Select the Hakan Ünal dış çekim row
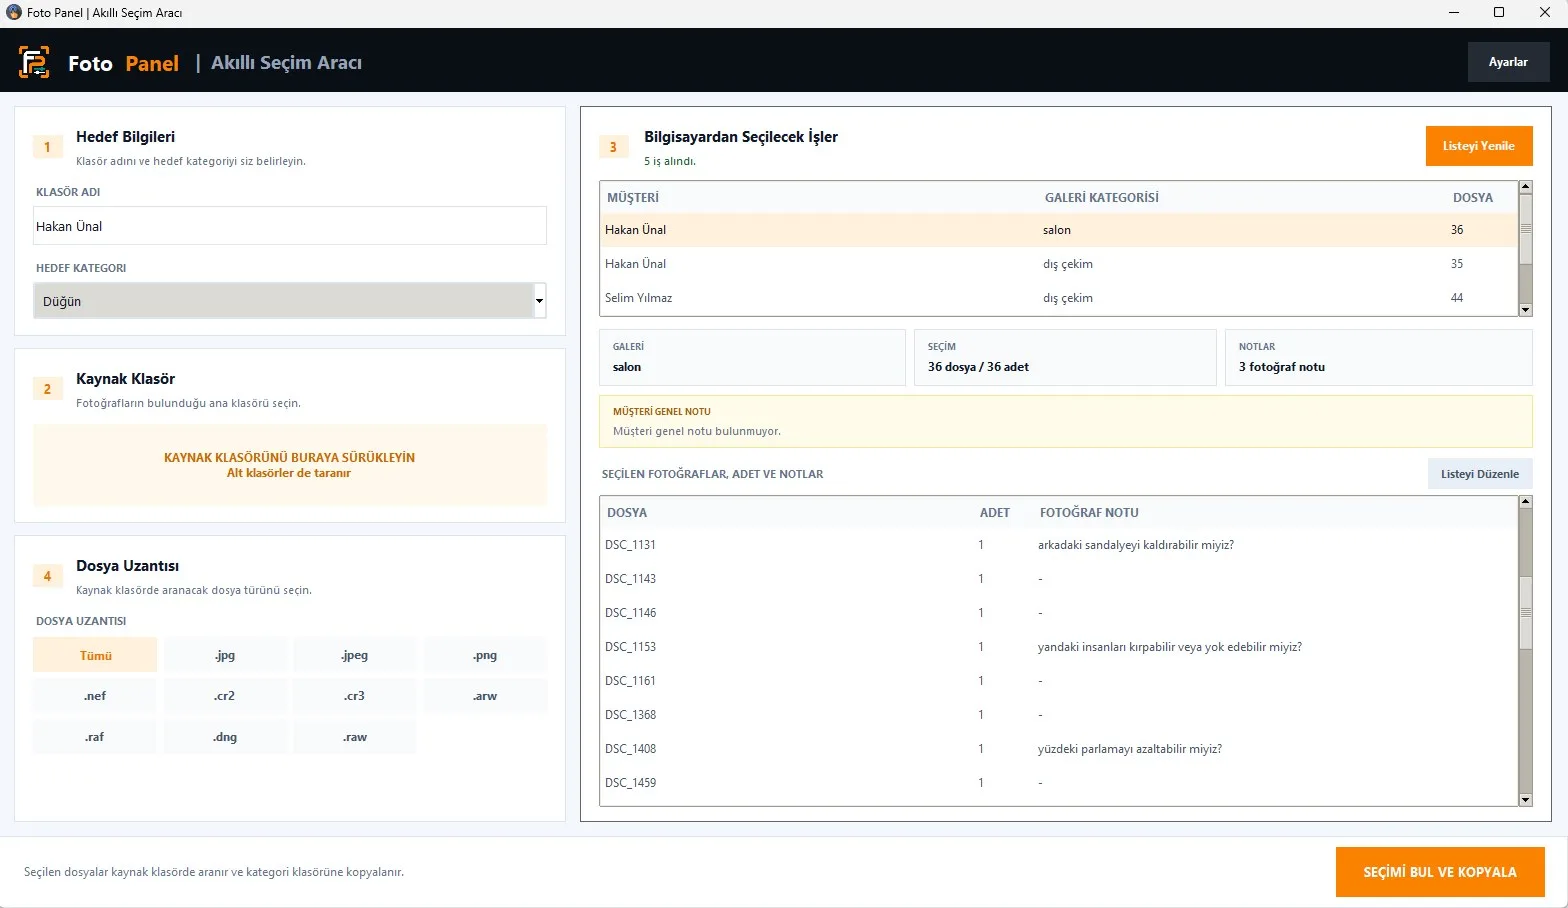 click(1060, 264)
